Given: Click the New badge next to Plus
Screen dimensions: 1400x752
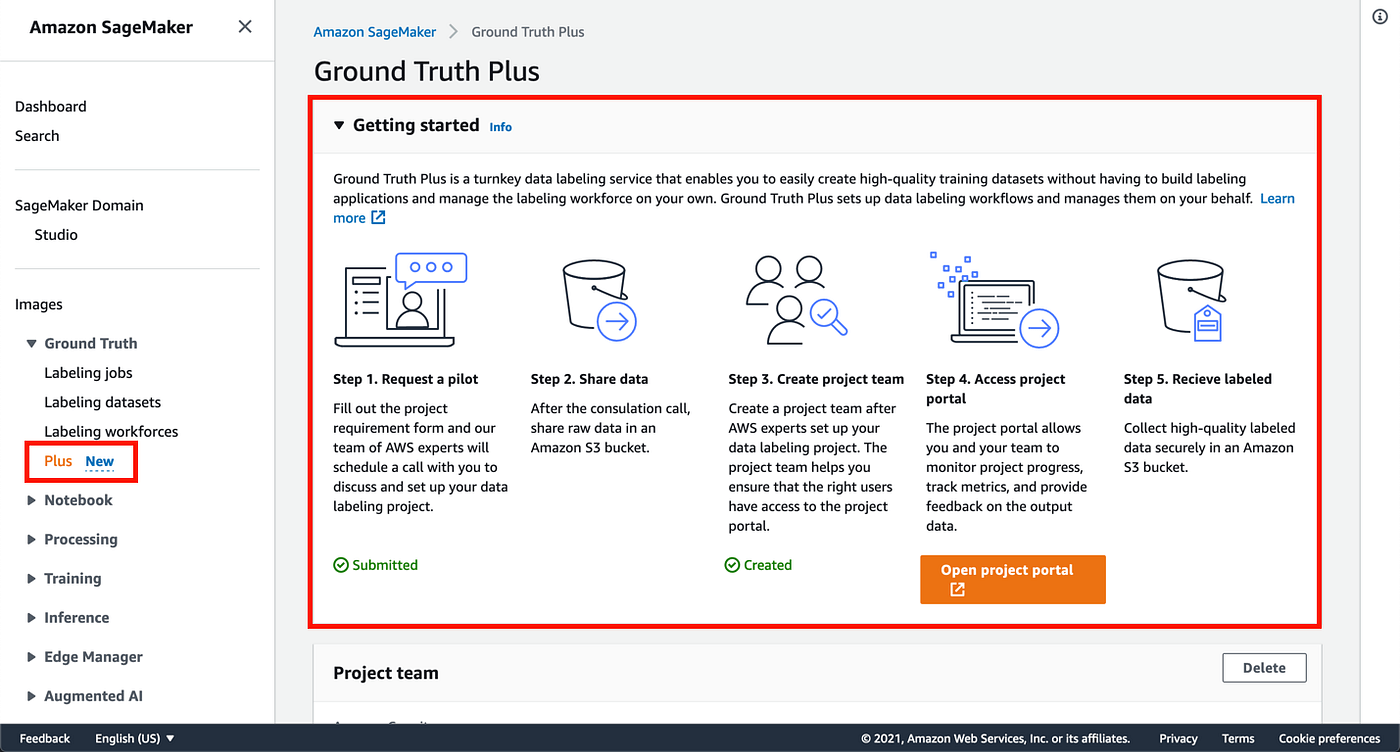Looking at the screenshot, I should [100, 462].
